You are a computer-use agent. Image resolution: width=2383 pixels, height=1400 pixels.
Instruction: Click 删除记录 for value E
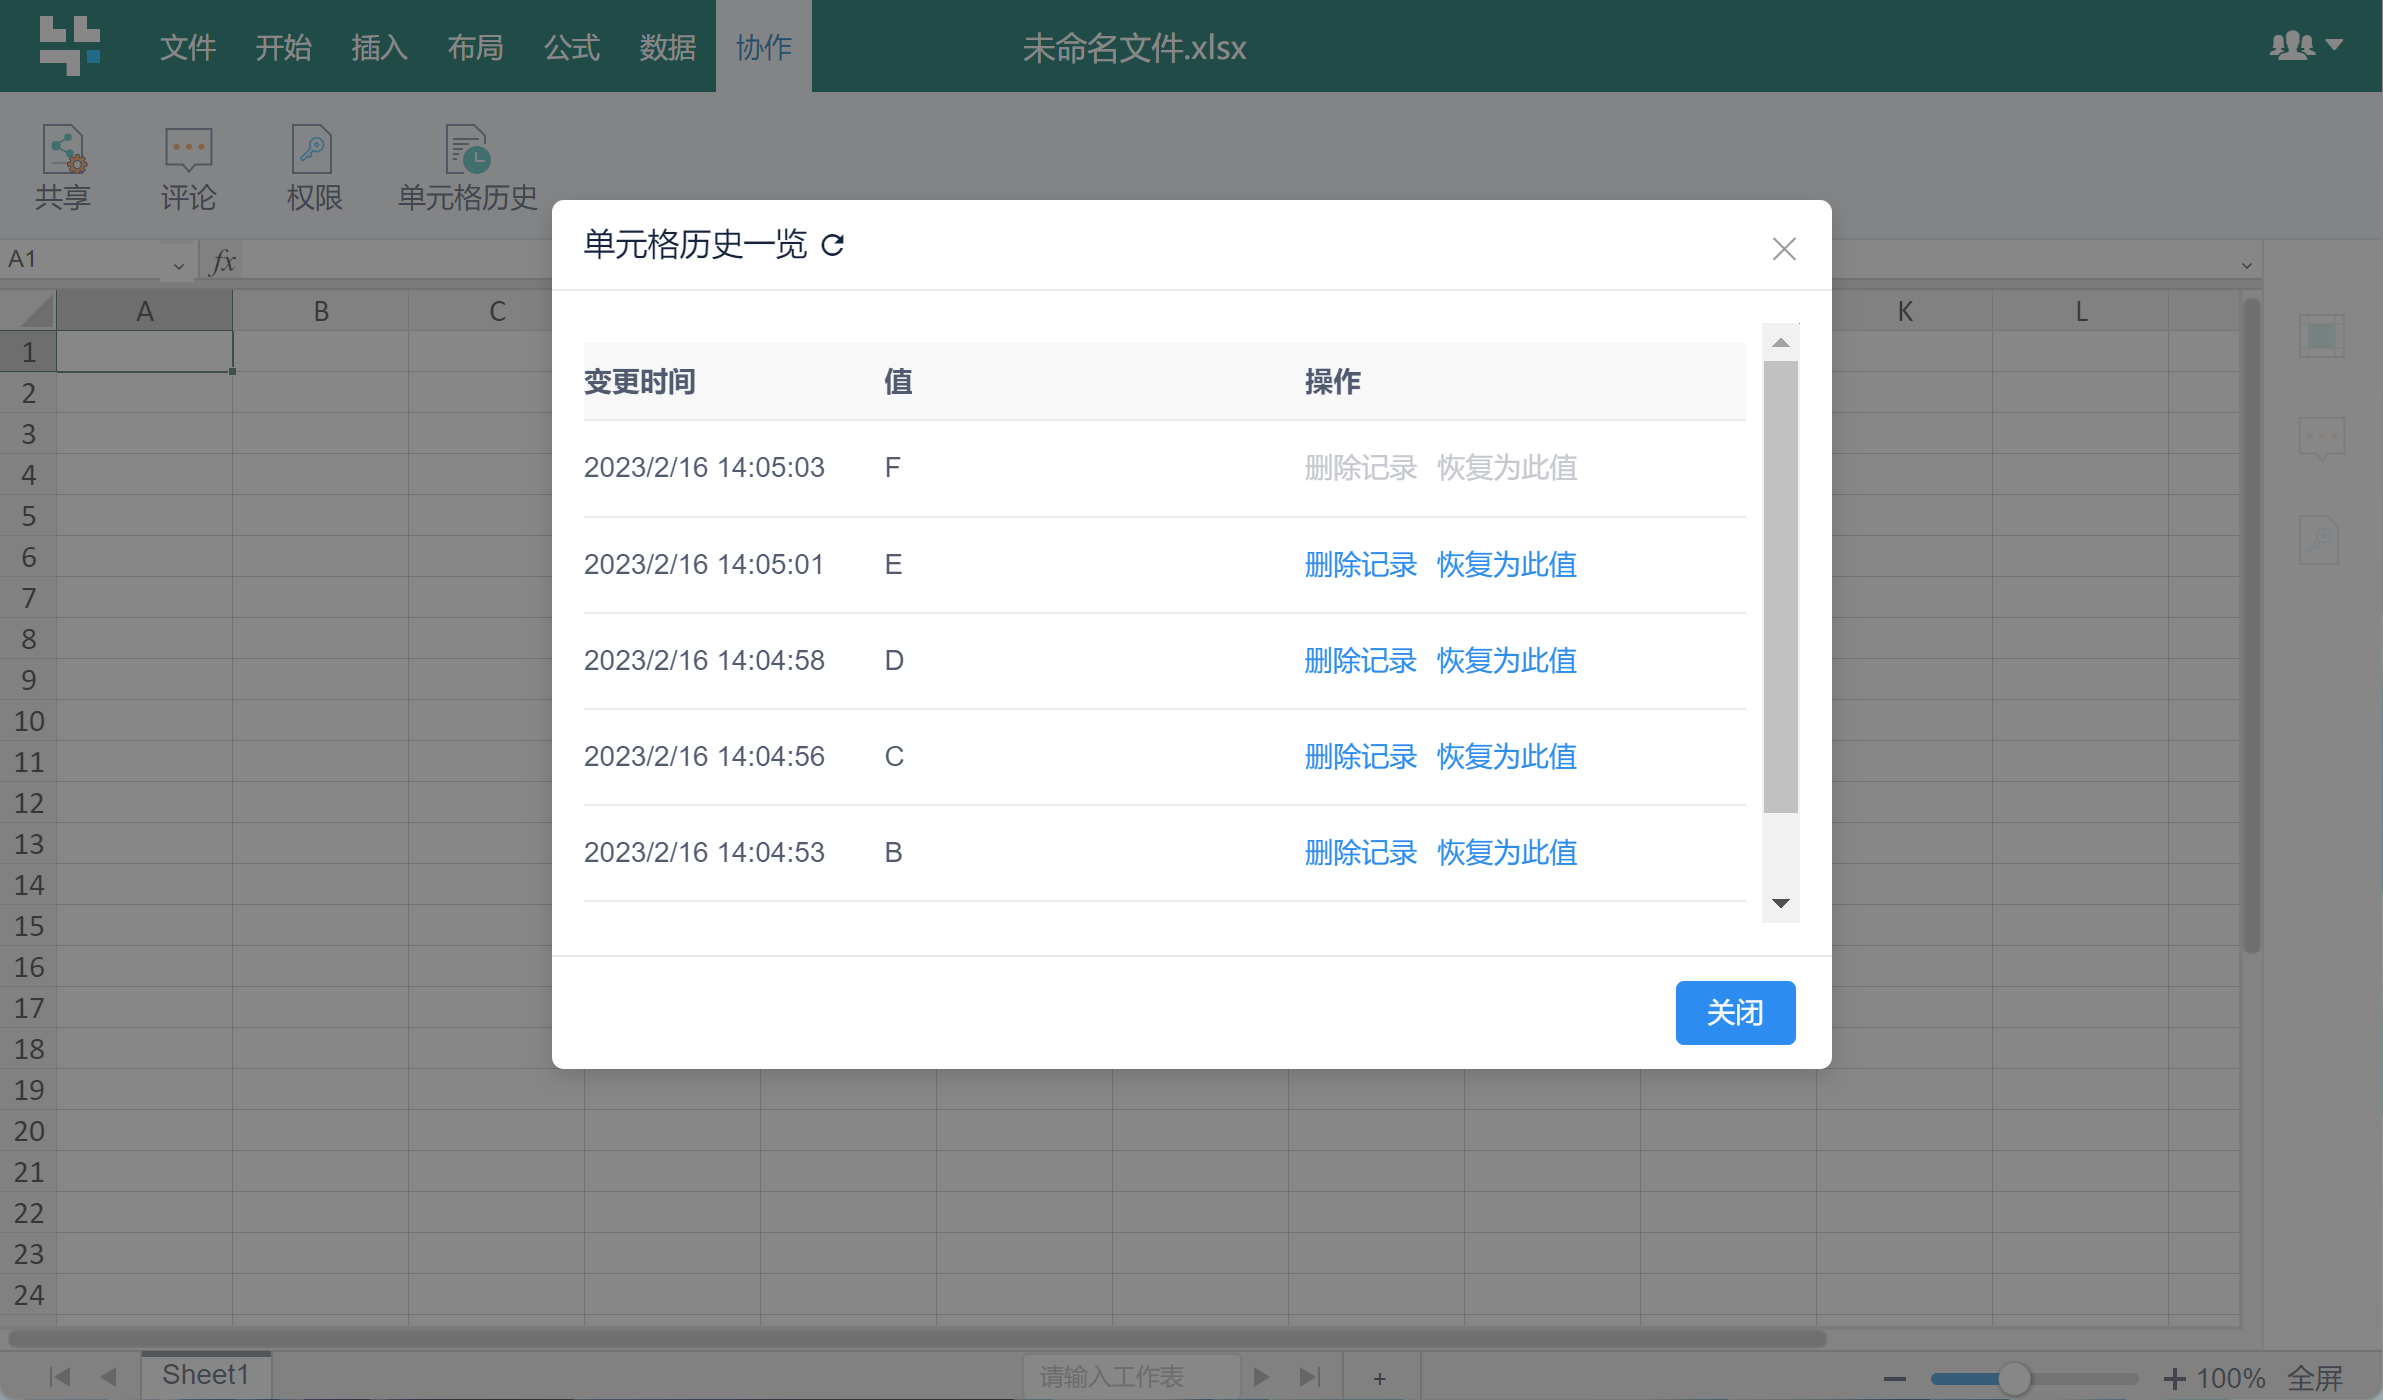[x=1361, y=565]
